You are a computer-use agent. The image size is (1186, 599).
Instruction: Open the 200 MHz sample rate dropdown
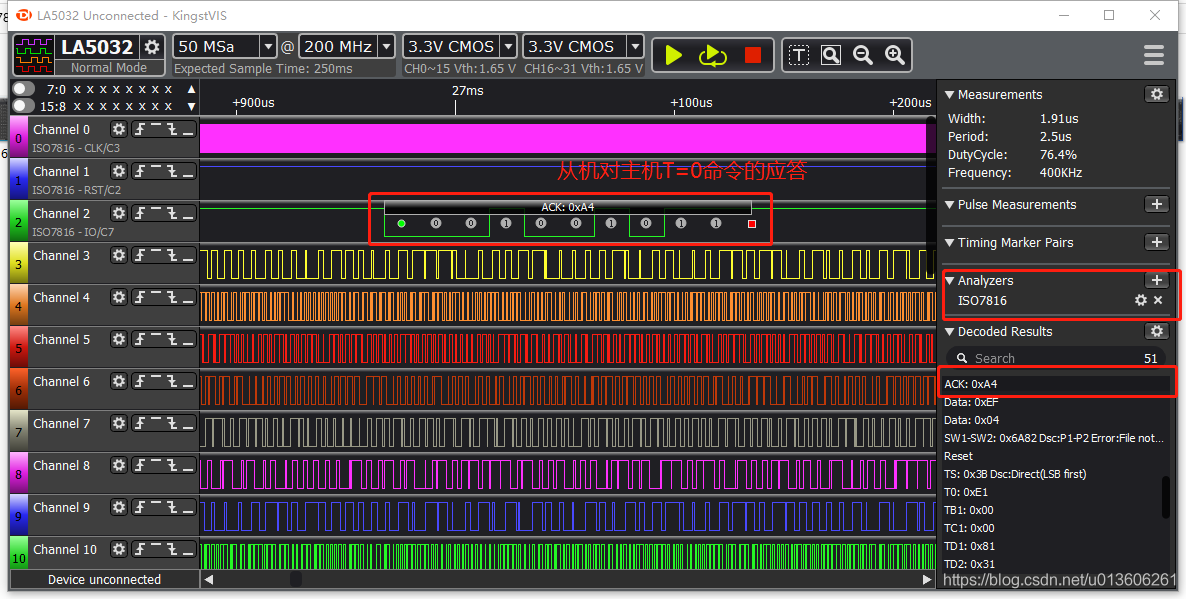tap(387, 47)
